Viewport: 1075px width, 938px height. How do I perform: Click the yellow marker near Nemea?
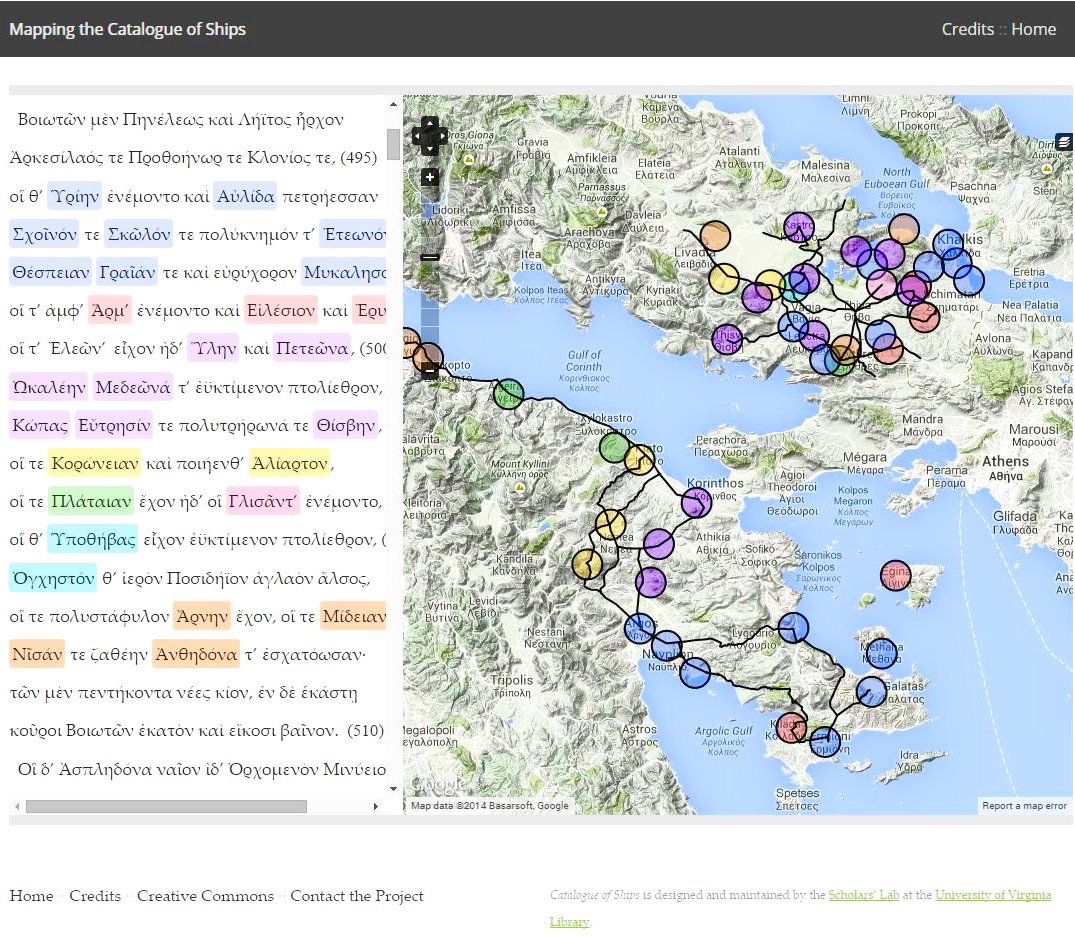tap(609, 525)
